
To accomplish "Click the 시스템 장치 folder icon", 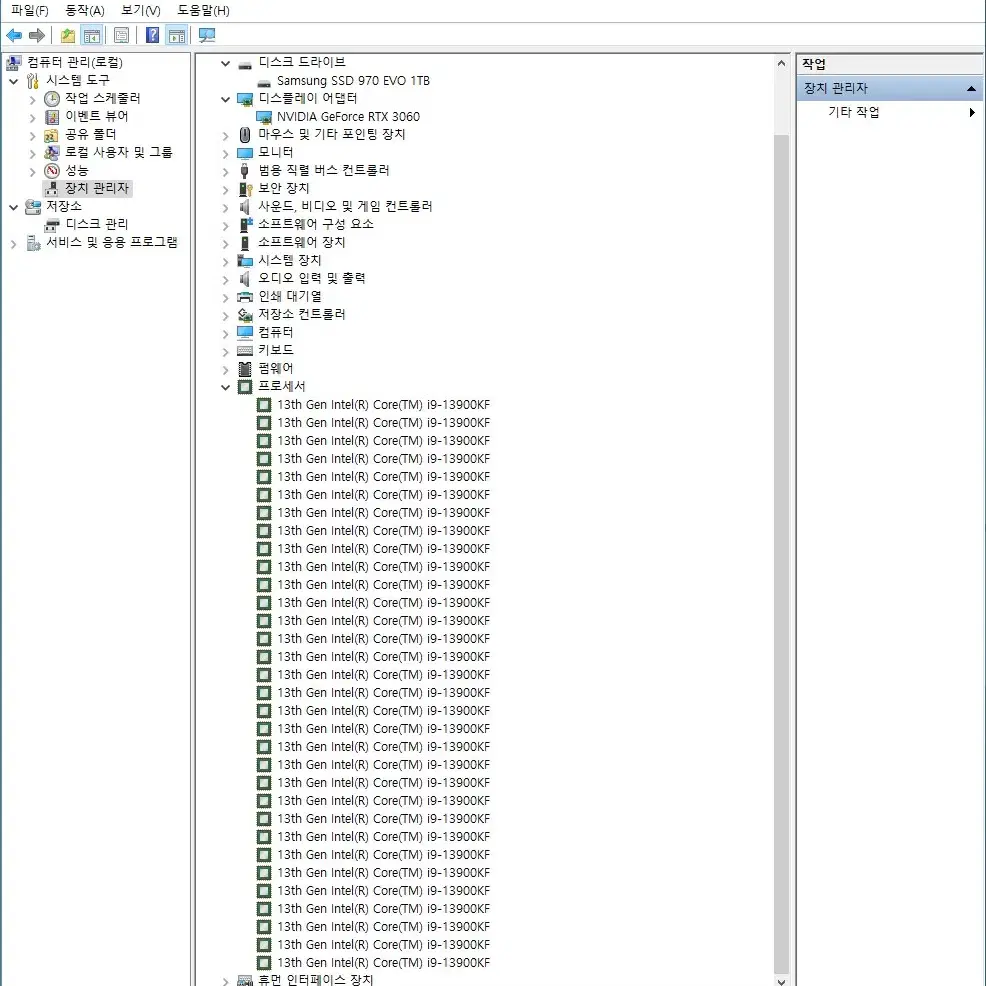I will pos(245,261).
